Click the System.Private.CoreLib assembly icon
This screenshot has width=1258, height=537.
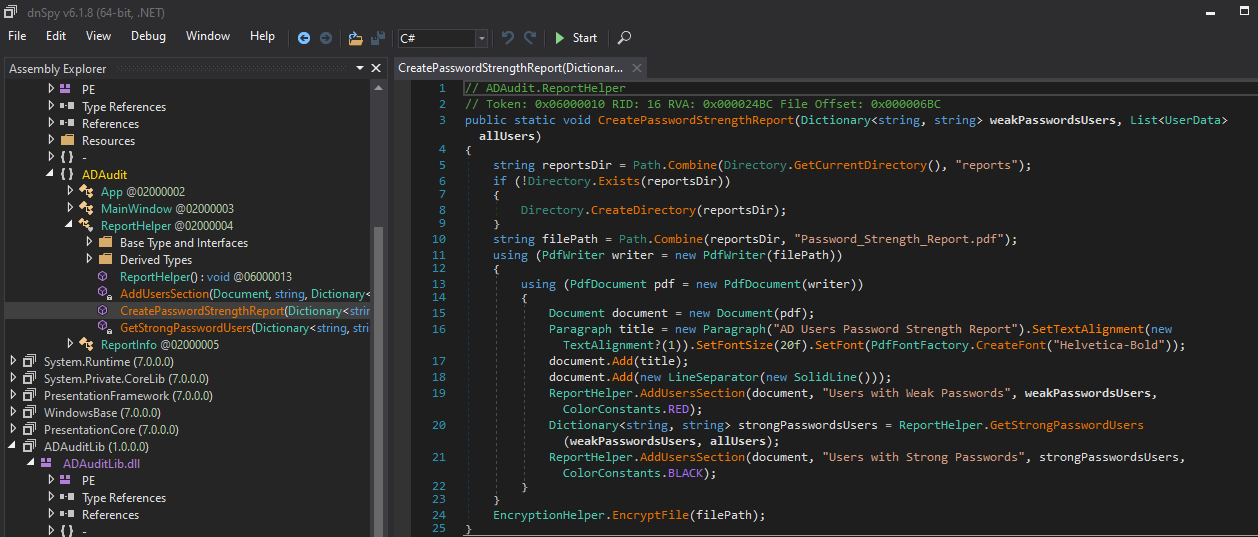coord(30,378)
